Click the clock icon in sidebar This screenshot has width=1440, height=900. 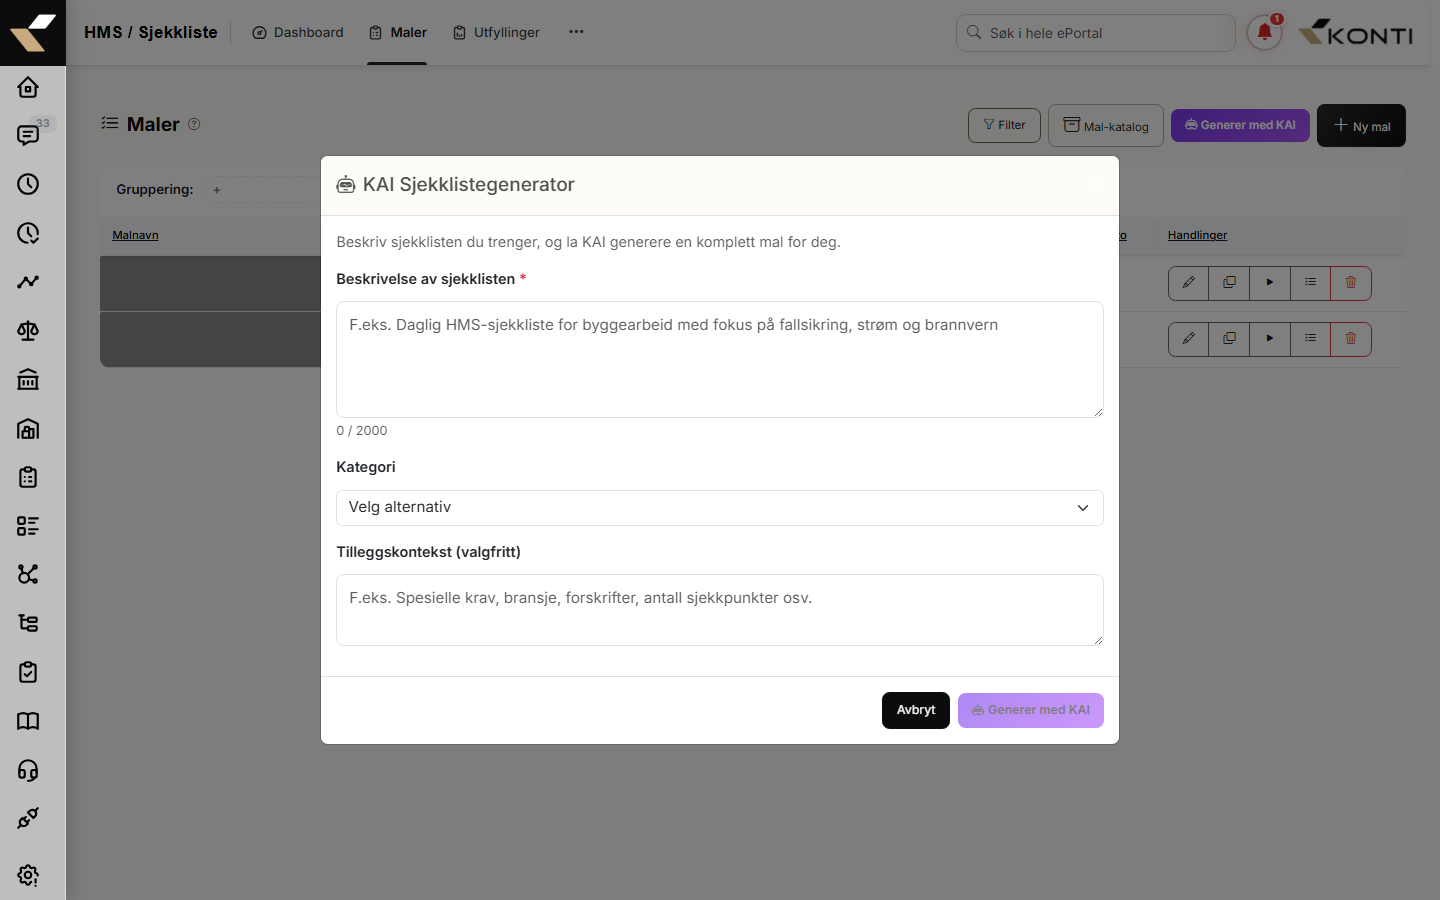pyautogui.click(x=28, y=184)
